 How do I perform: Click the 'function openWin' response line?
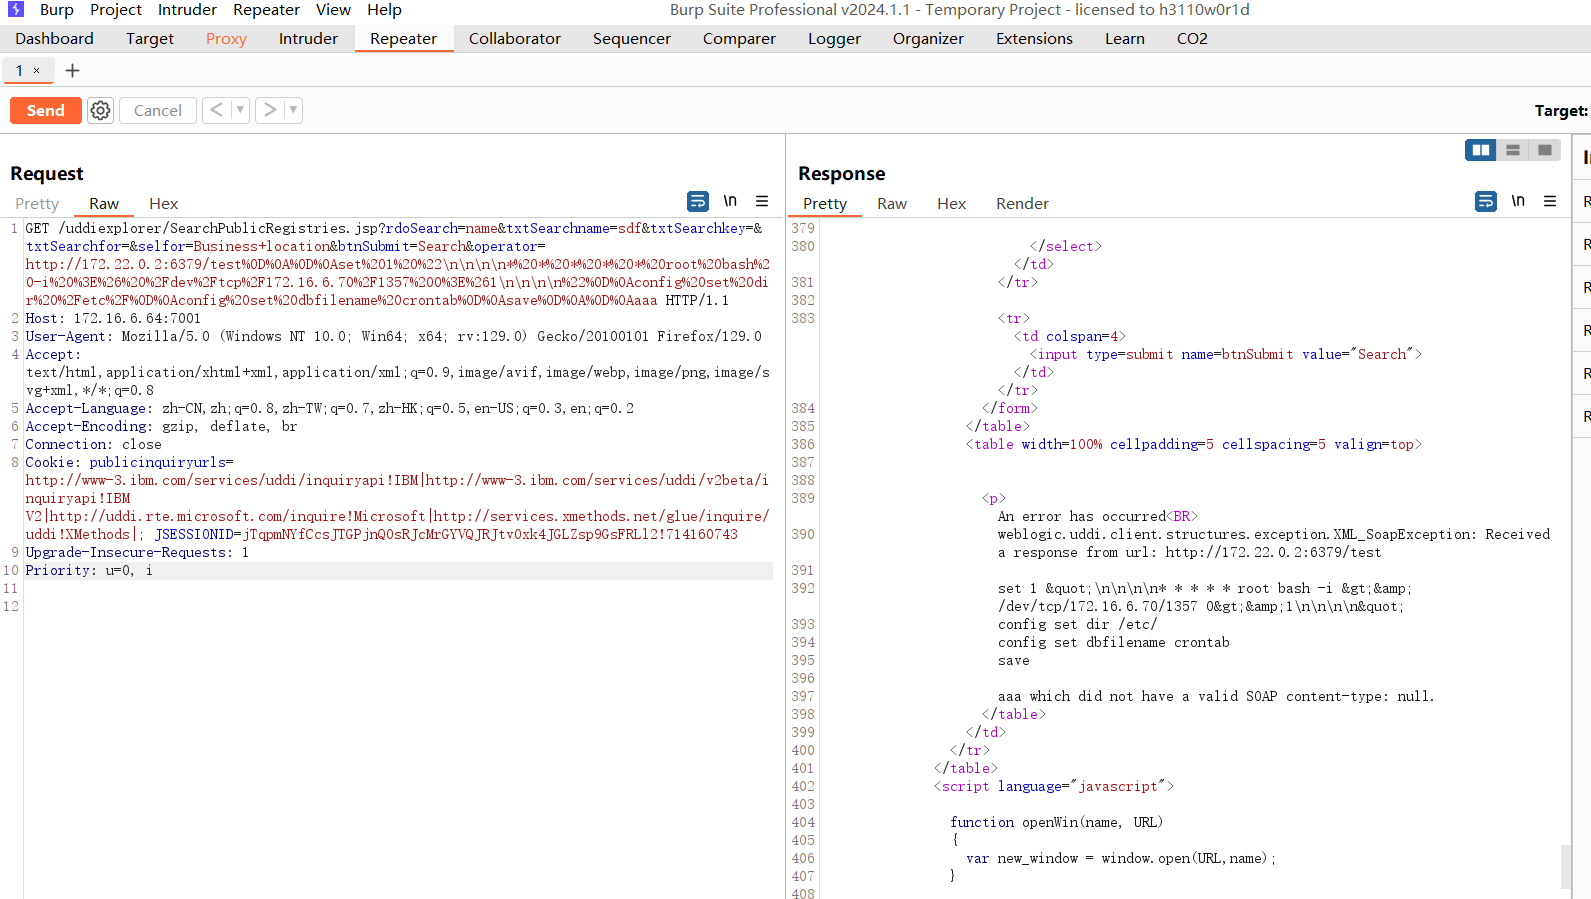tap(1056, 823)
